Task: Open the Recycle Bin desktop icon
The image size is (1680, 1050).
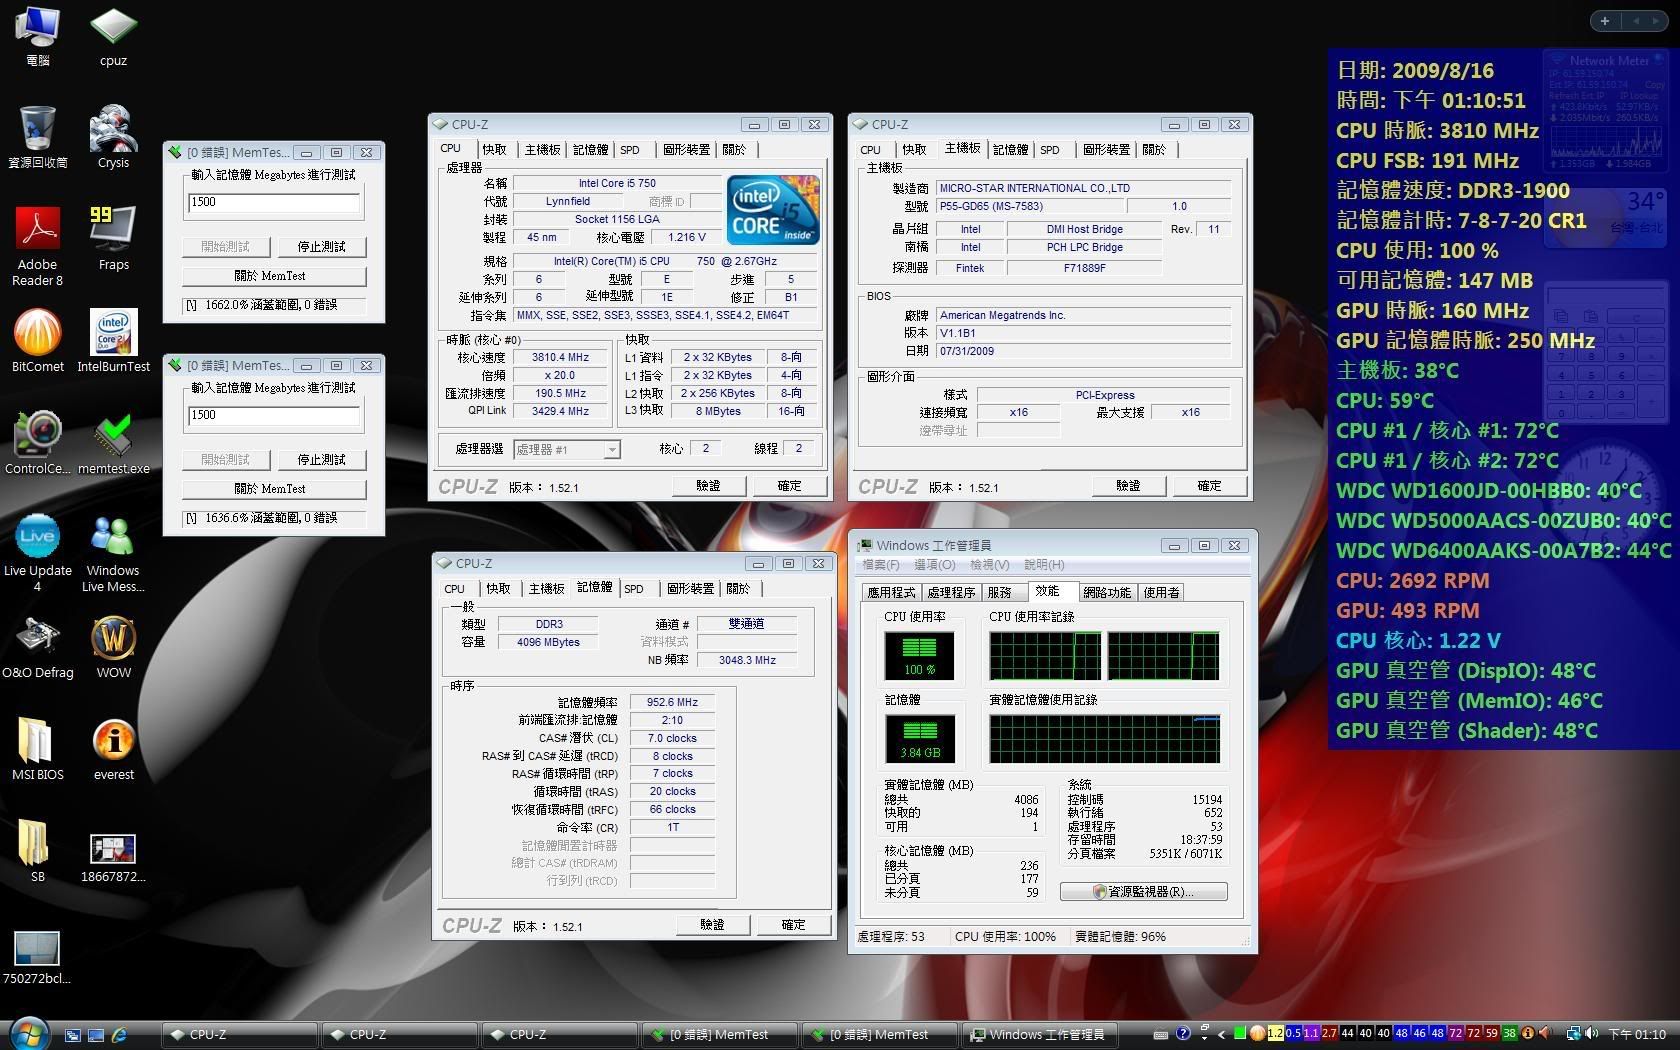Action: pyautogui.click(x=37, y=137)
